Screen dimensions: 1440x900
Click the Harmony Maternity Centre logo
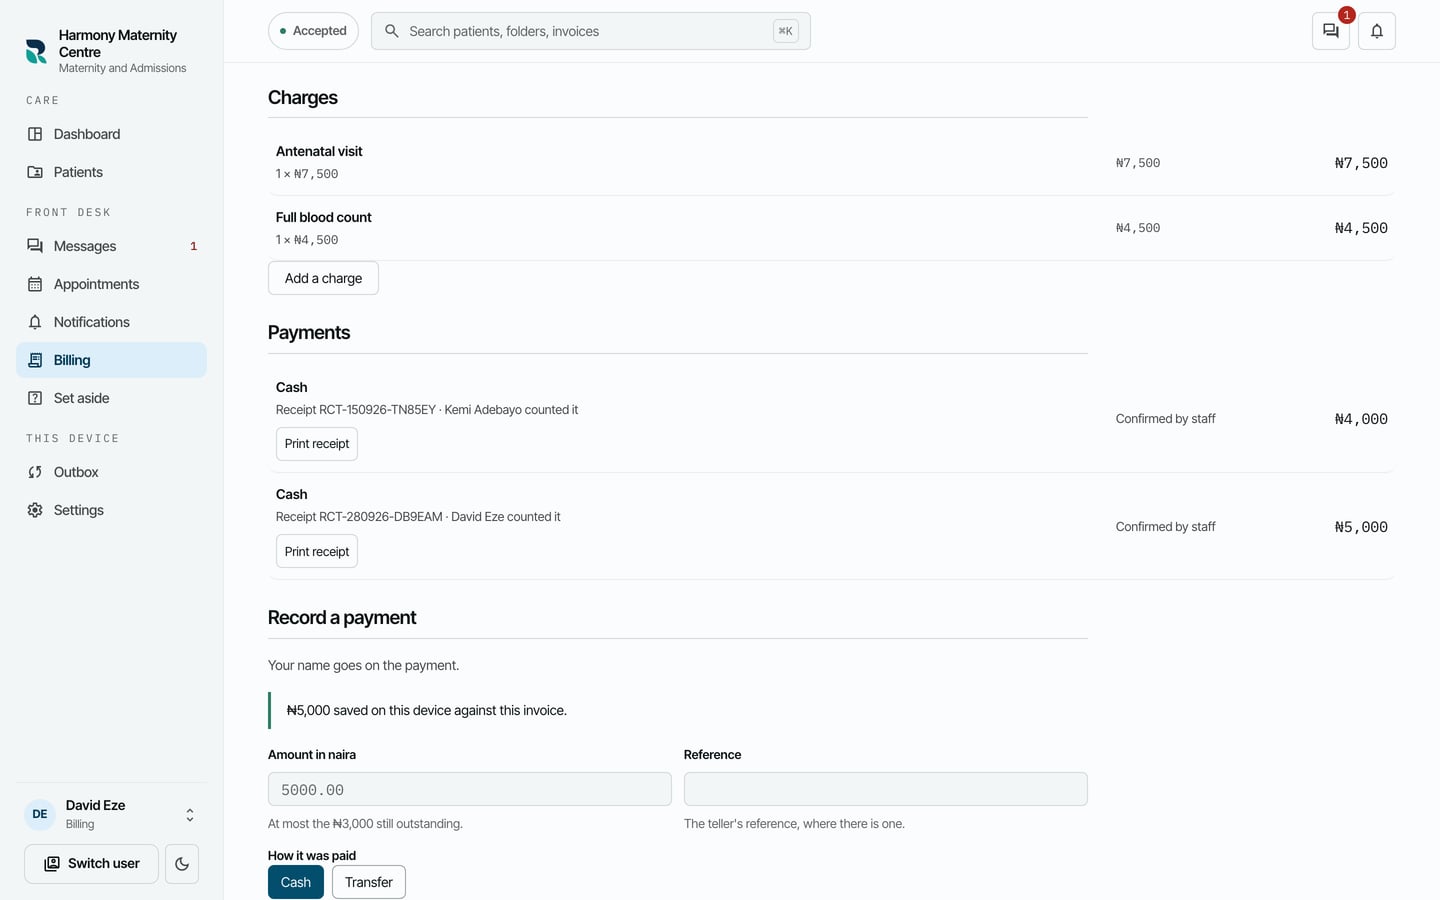click(36, 51)
